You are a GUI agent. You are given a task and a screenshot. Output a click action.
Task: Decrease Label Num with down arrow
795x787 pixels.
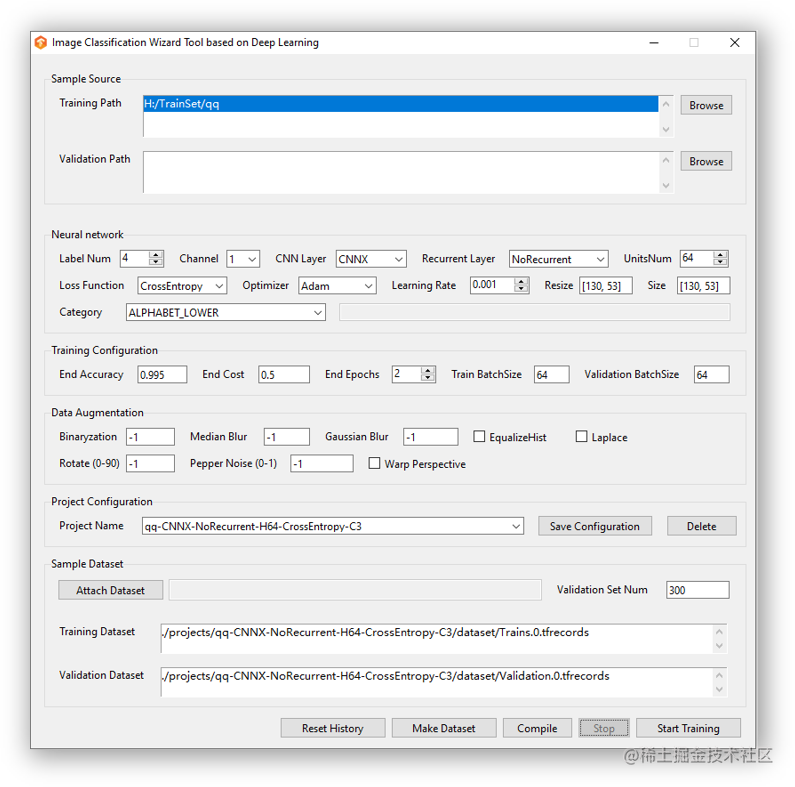(x=156, y=262)
